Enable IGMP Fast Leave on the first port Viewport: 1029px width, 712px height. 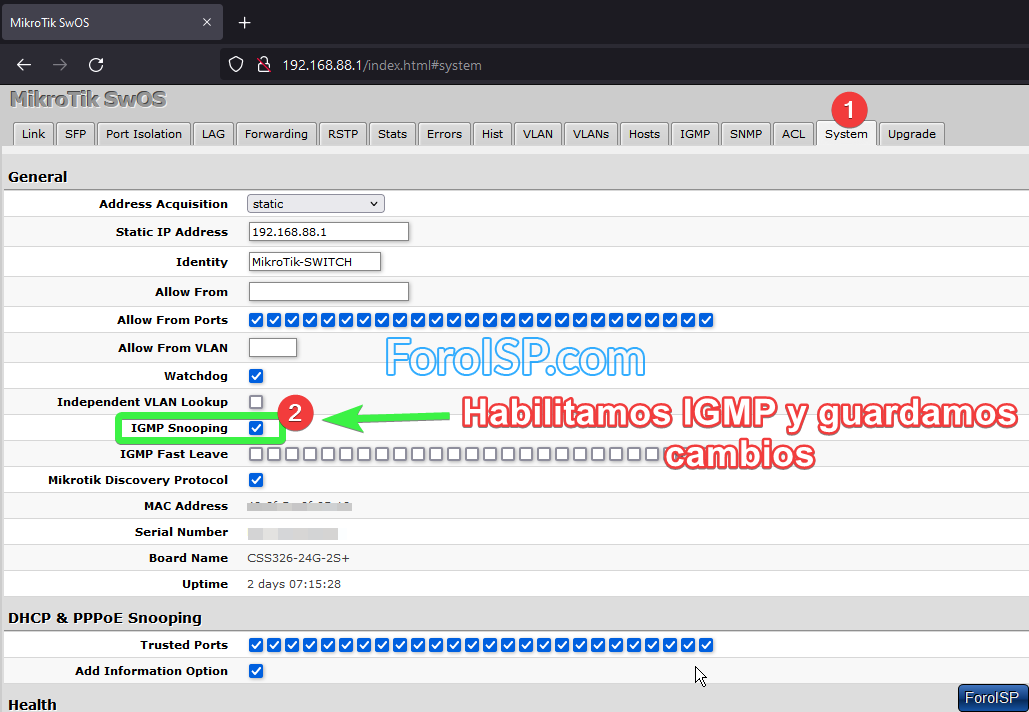(256, 453)
